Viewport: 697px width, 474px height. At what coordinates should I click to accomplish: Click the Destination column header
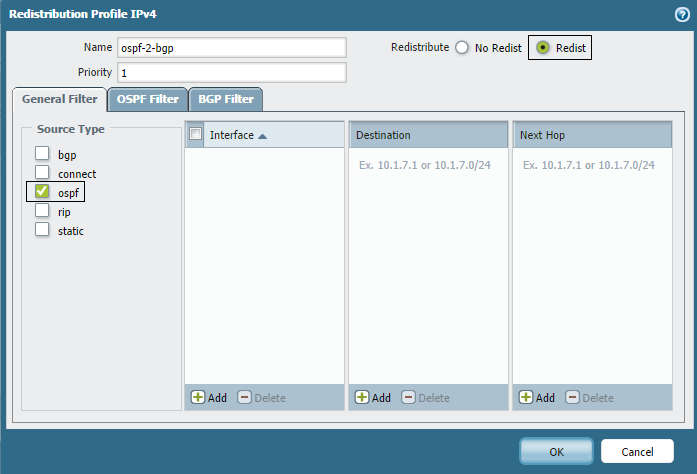(x=429, y=135)
